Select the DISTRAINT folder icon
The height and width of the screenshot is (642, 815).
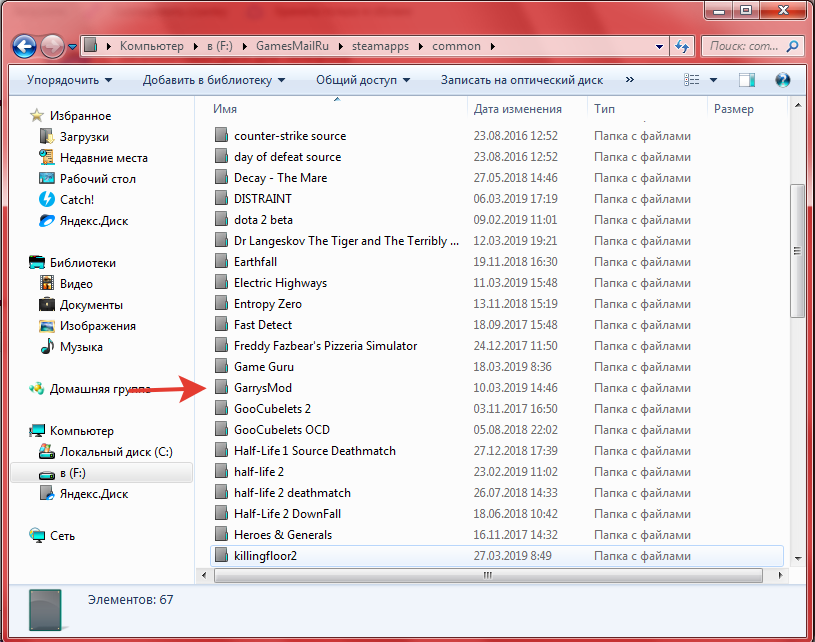click(x=221, y=199)
